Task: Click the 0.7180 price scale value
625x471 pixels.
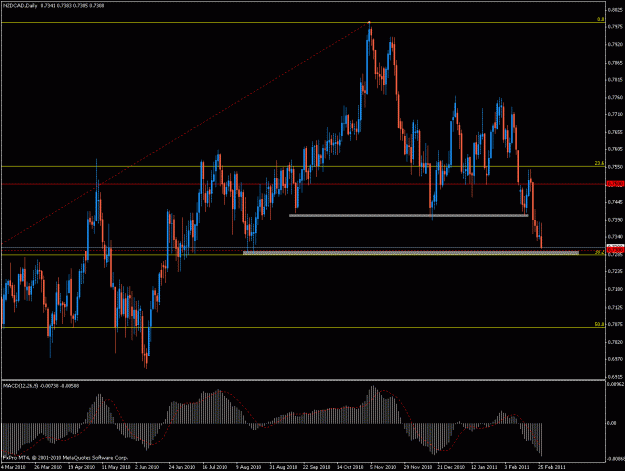Action: (615, 289)
